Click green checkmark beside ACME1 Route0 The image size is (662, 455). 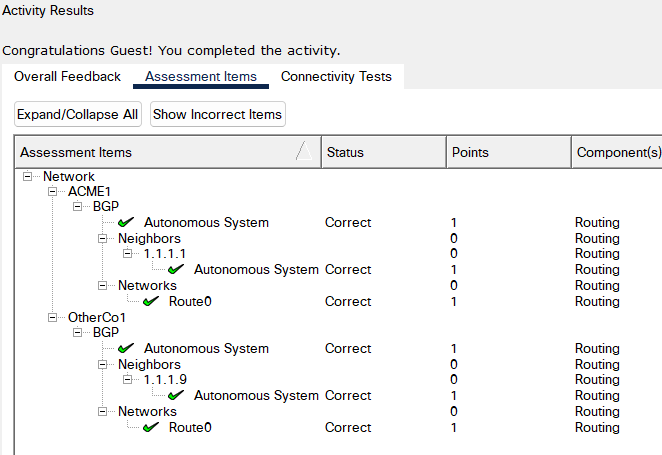pyautogui.click(x=151, y=301)
